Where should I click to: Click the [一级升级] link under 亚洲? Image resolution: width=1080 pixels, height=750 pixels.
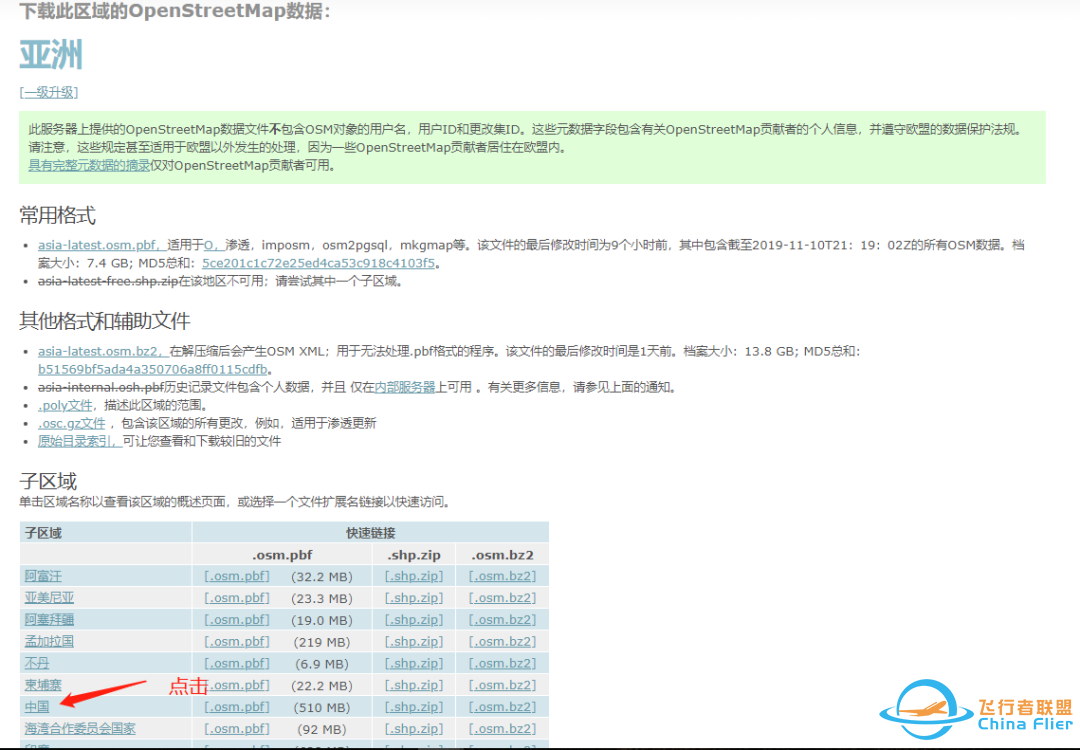click(49, 92)
